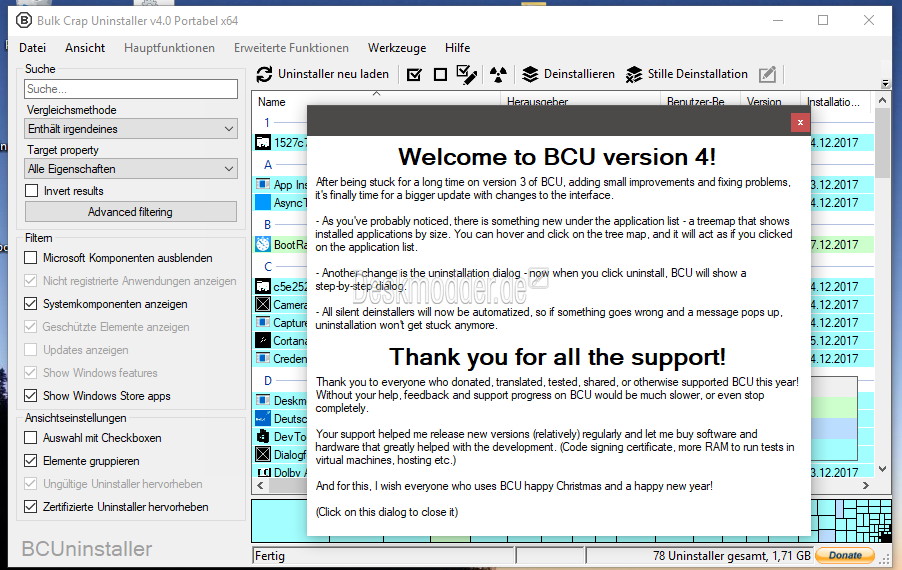Click the Uninstaller neu laden label
The width and height of the screenshot is (902, 570).
[333, 74]
